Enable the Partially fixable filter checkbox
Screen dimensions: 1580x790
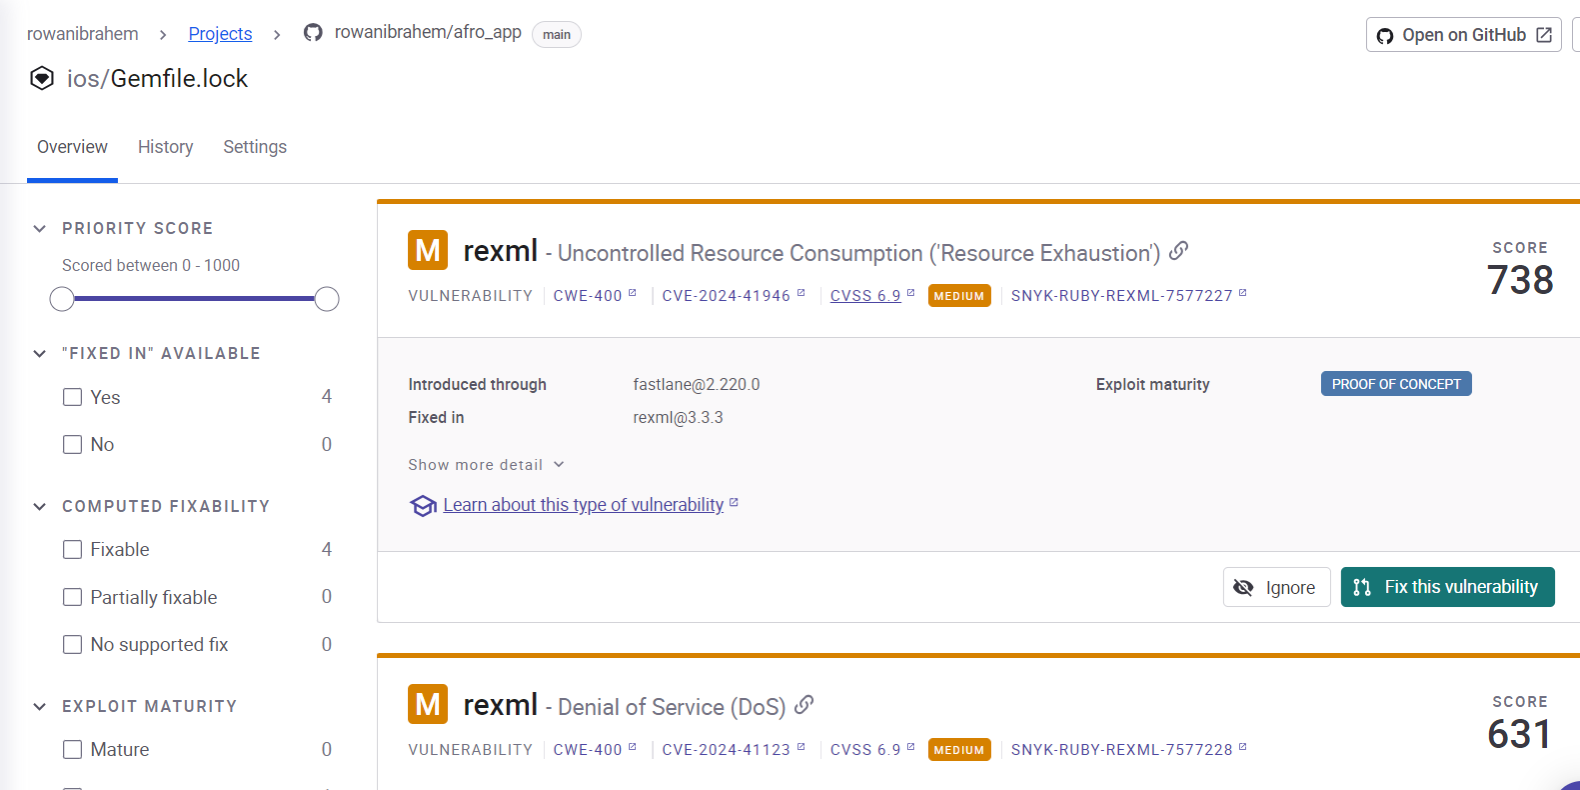point(72,597)
